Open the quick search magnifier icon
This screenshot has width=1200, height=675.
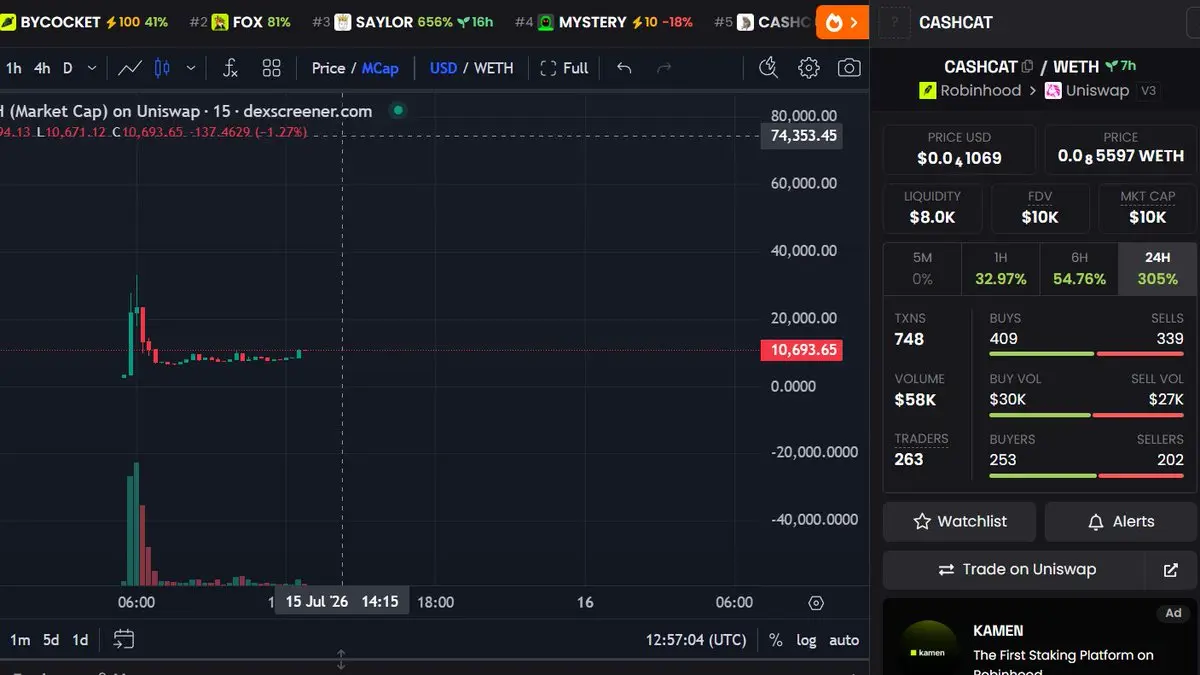768,68
